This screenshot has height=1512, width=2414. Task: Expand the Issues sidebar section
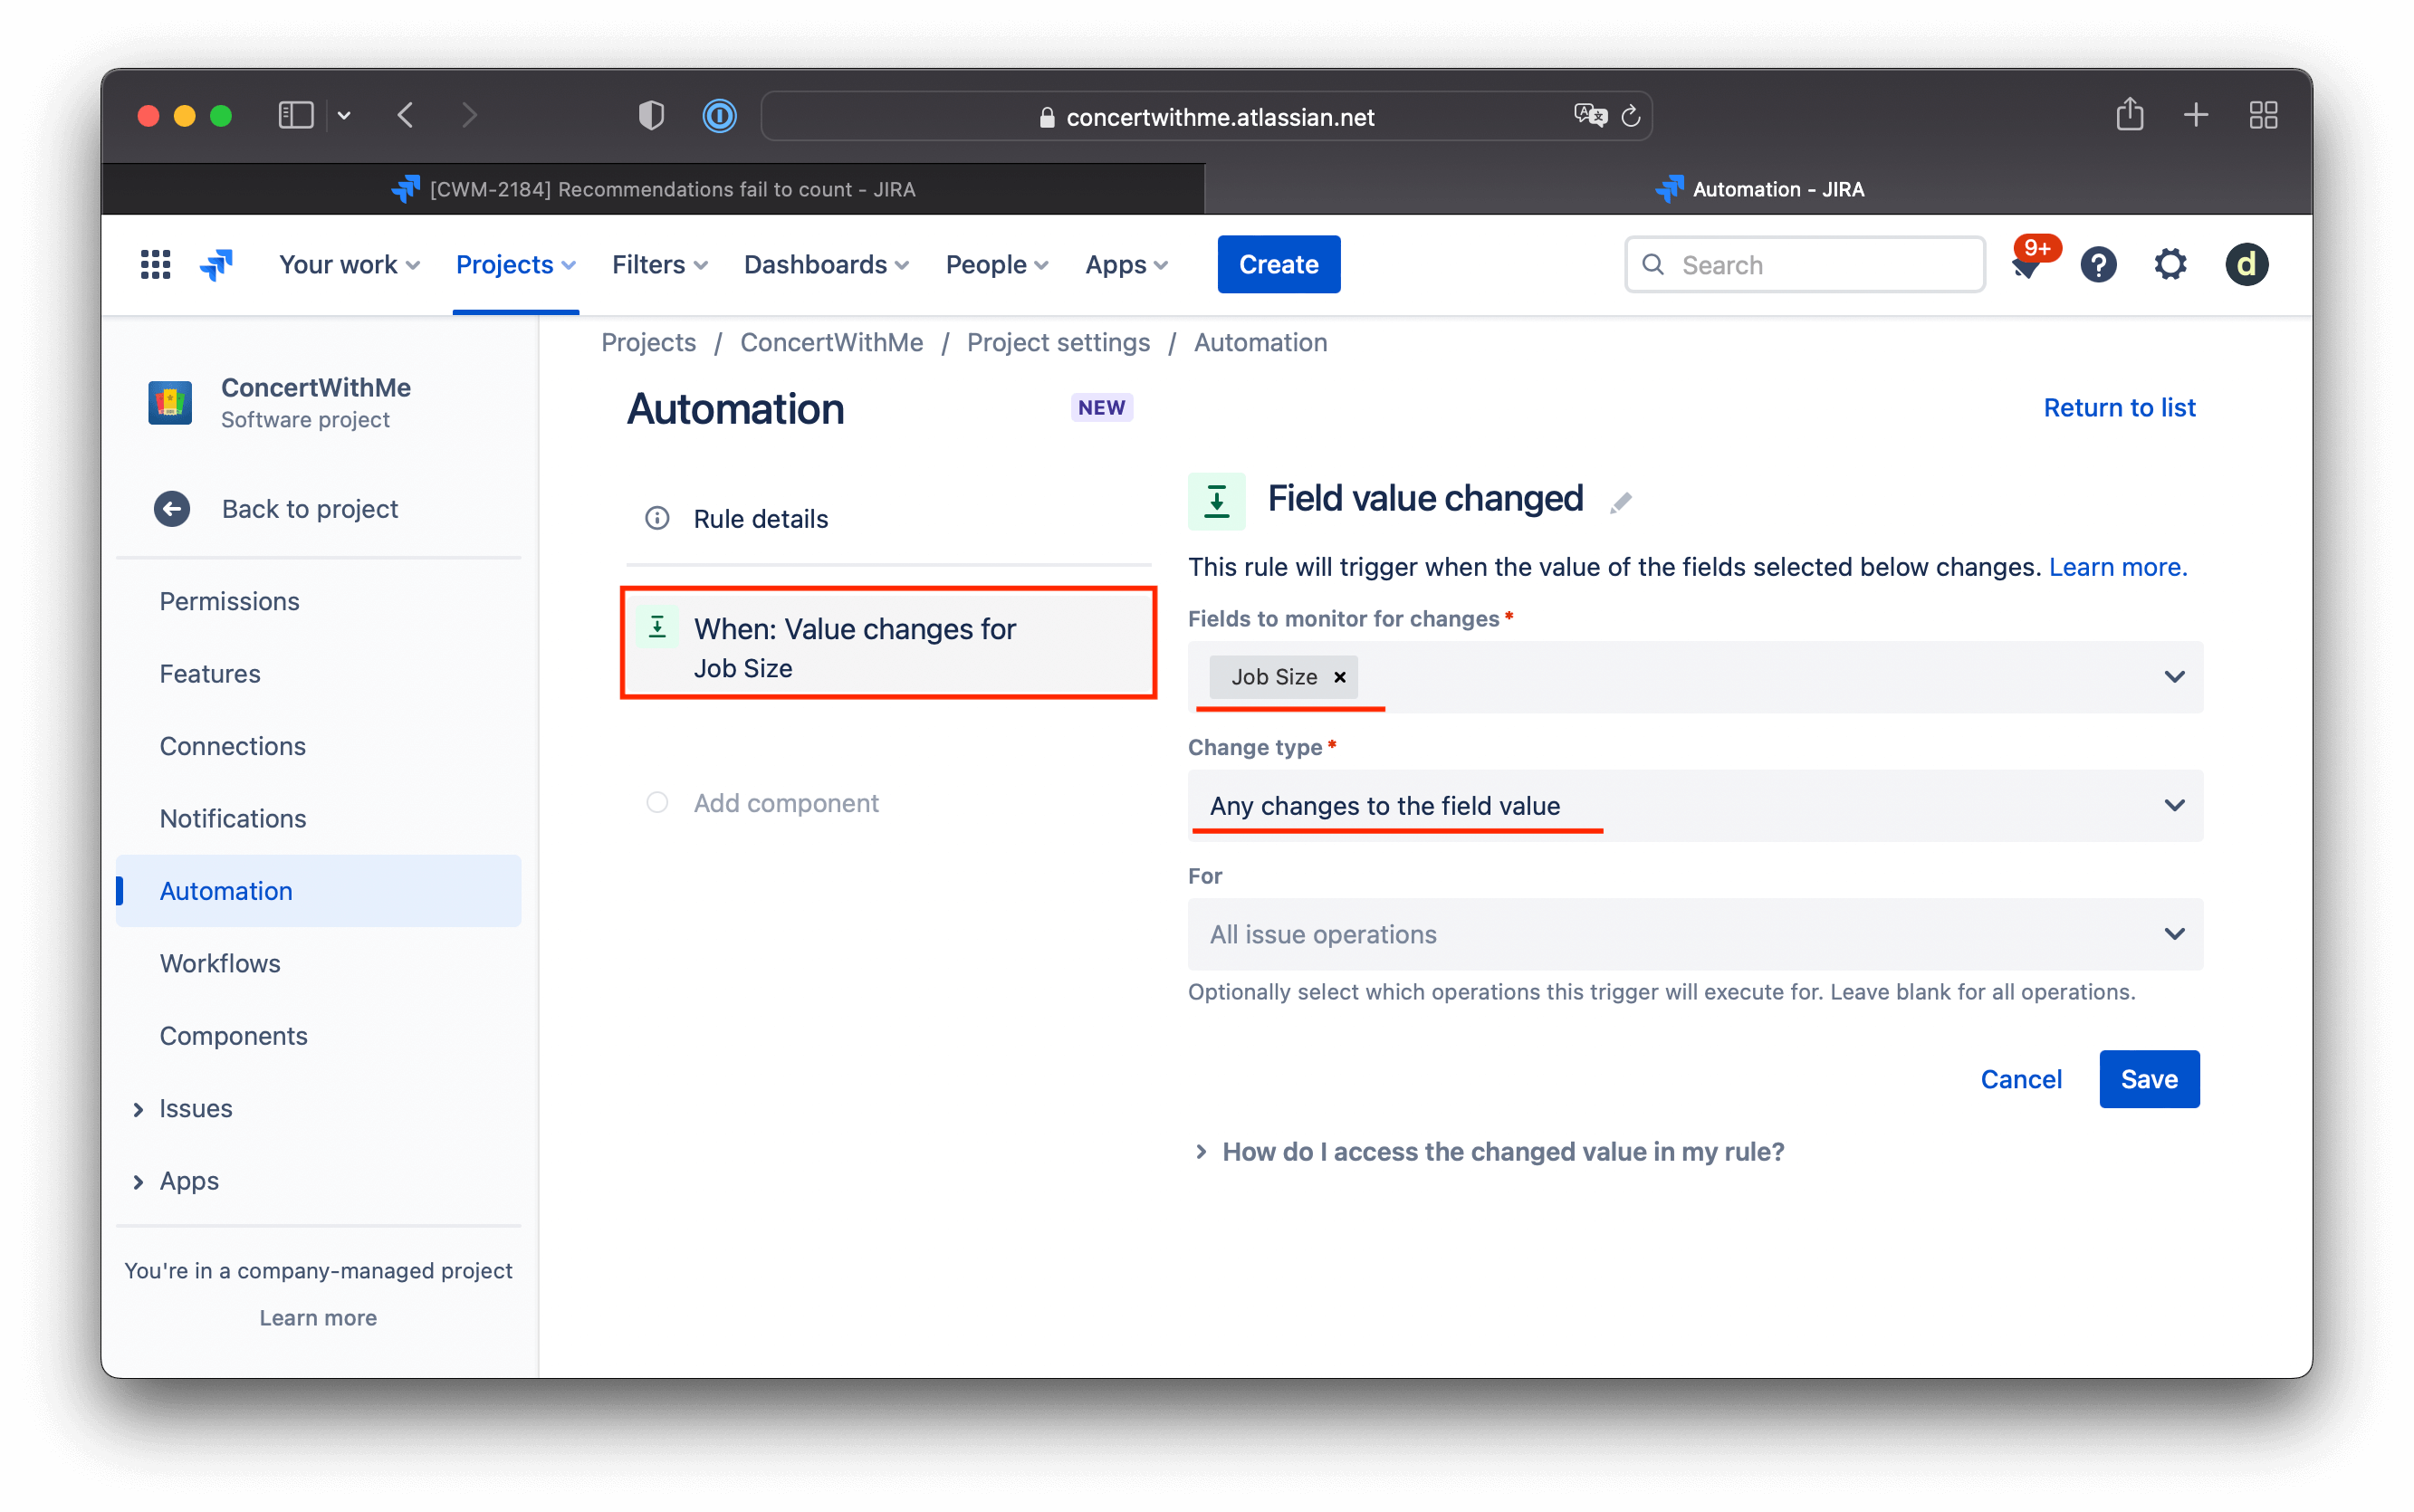pos(138,1108)
